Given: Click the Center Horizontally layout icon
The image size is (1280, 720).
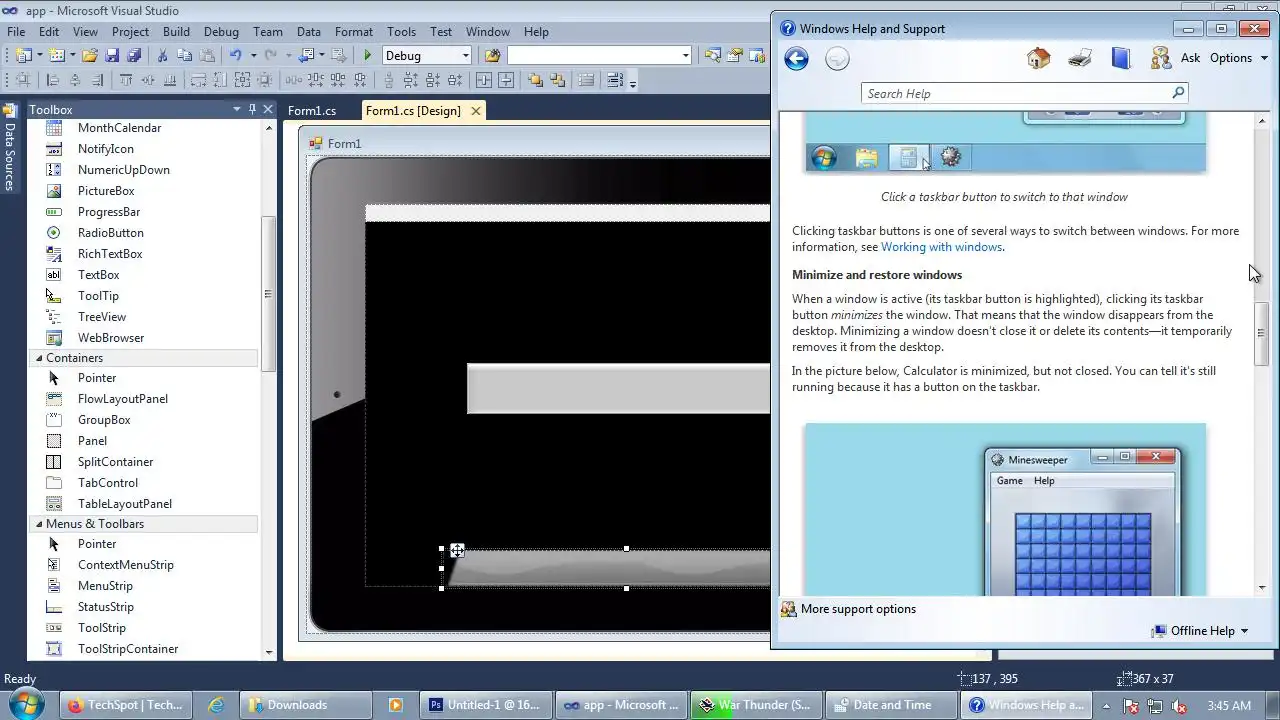Looking at the screenshot, I should [x=484, y=81].
